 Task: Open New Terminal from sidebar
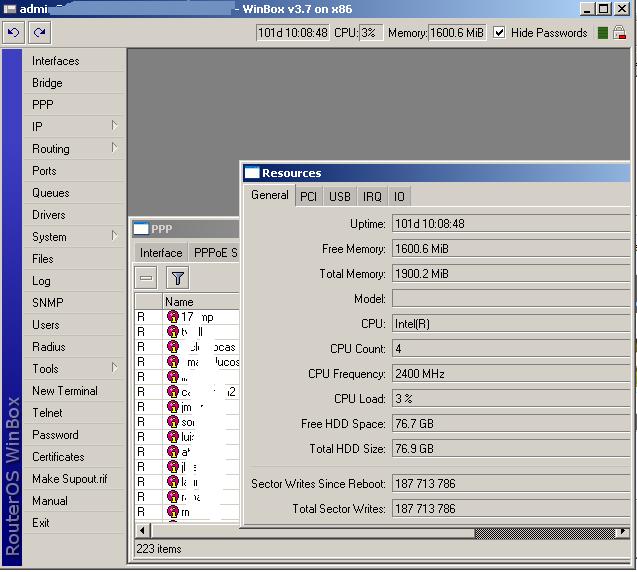tap(65, 391)
